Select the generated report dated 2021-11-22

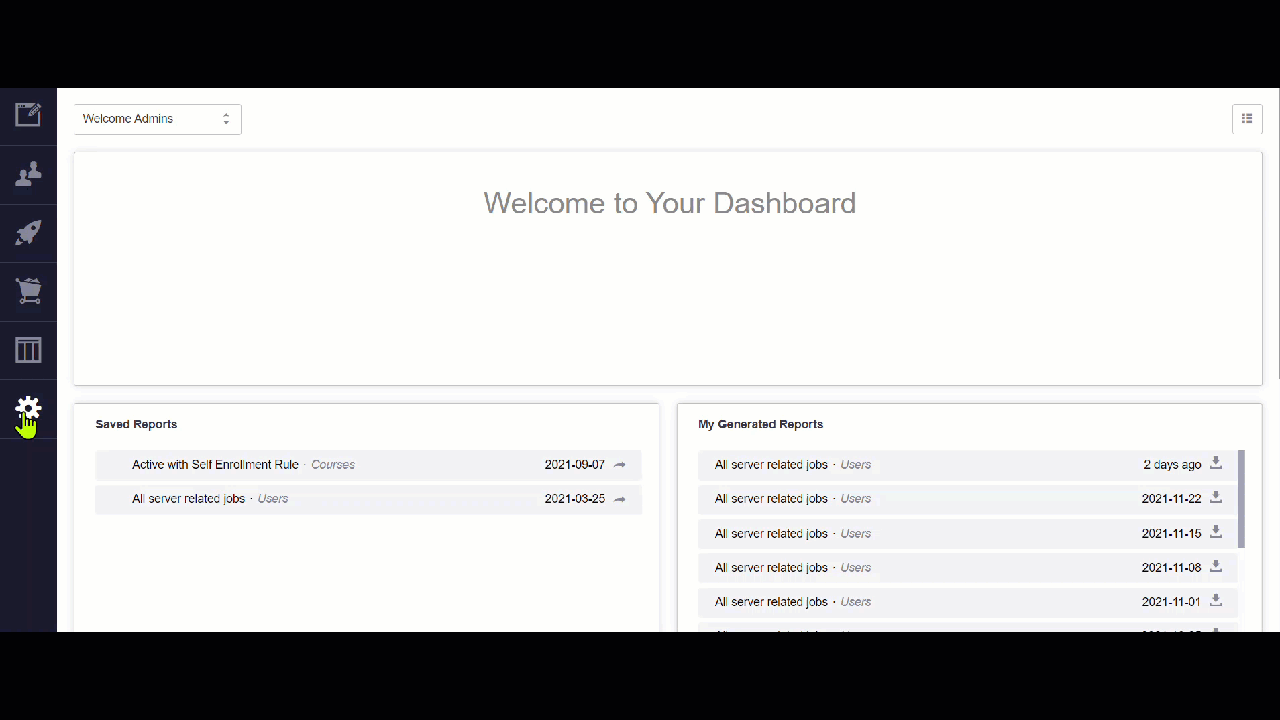(x=967, y=499)
